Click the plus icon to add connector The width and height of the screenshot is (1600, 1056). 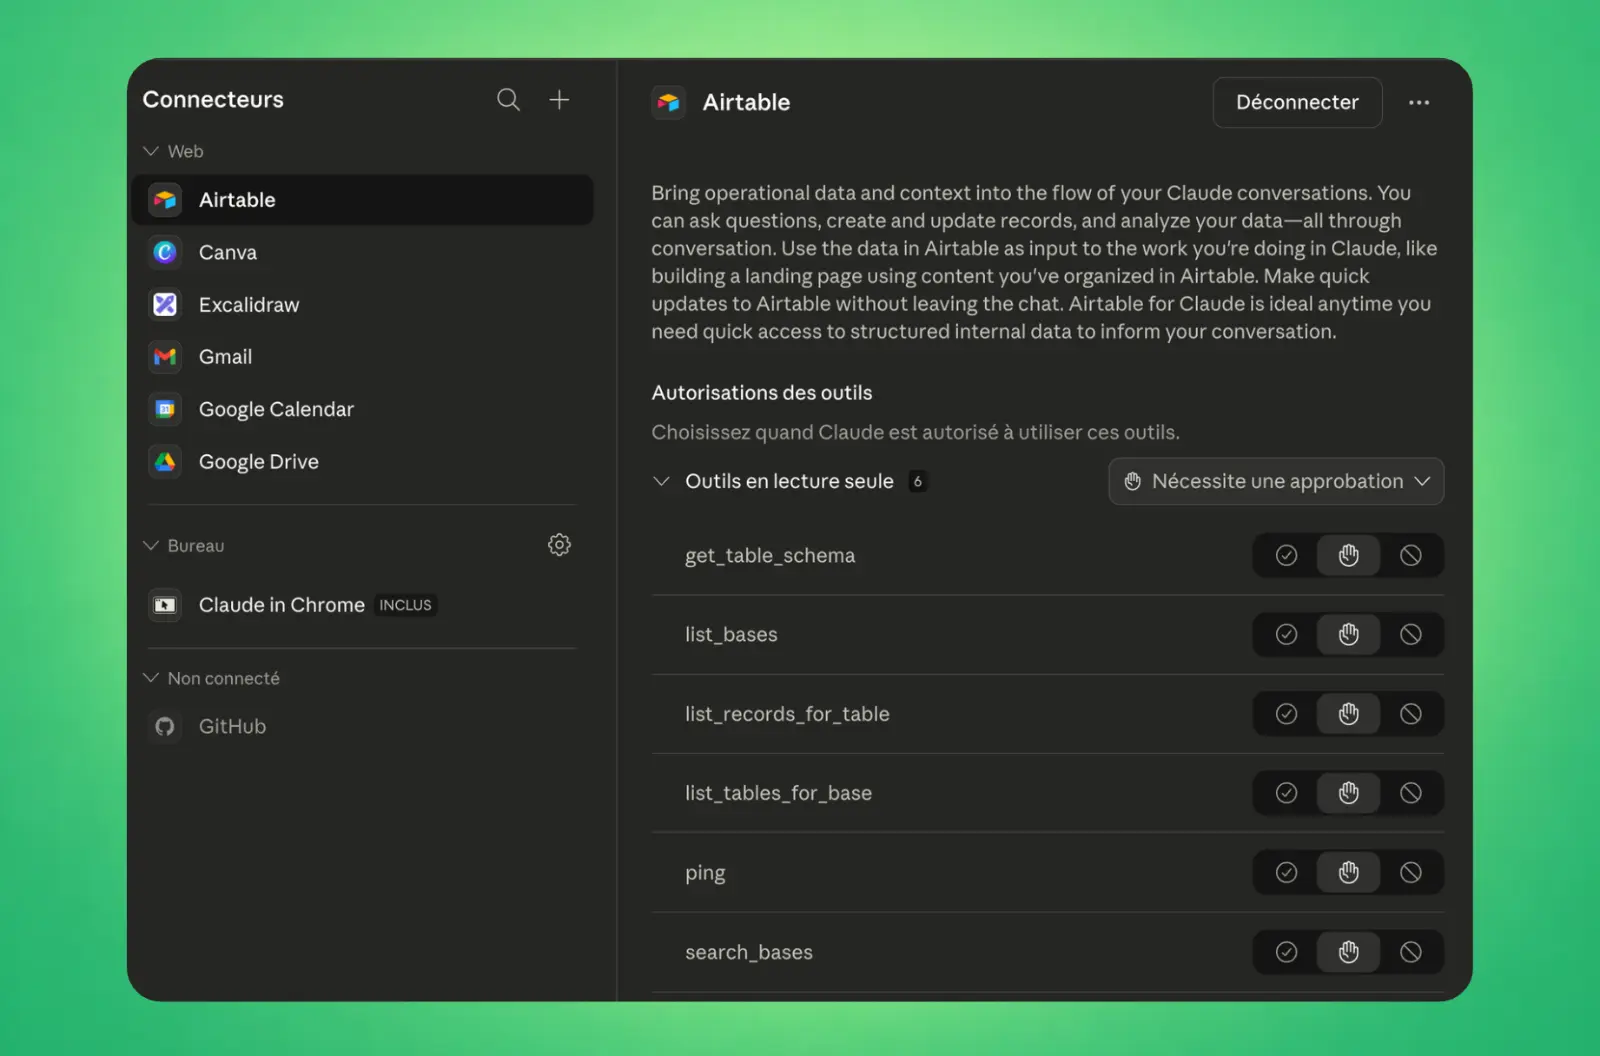coord(559,100)
